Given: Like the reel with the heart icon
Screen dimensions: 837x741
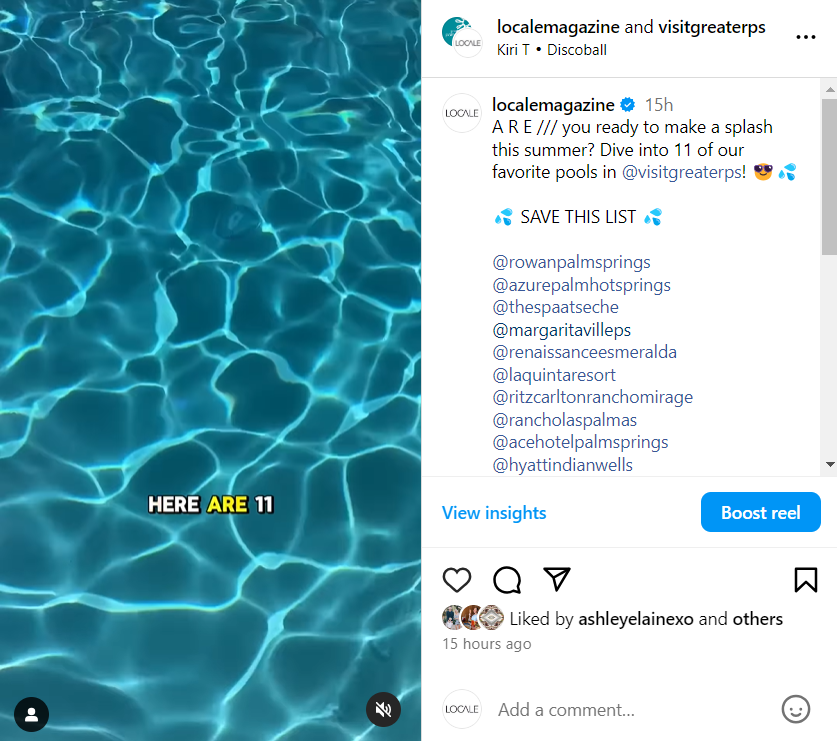Looking at the screenshot, I should (x=457, y=580).
